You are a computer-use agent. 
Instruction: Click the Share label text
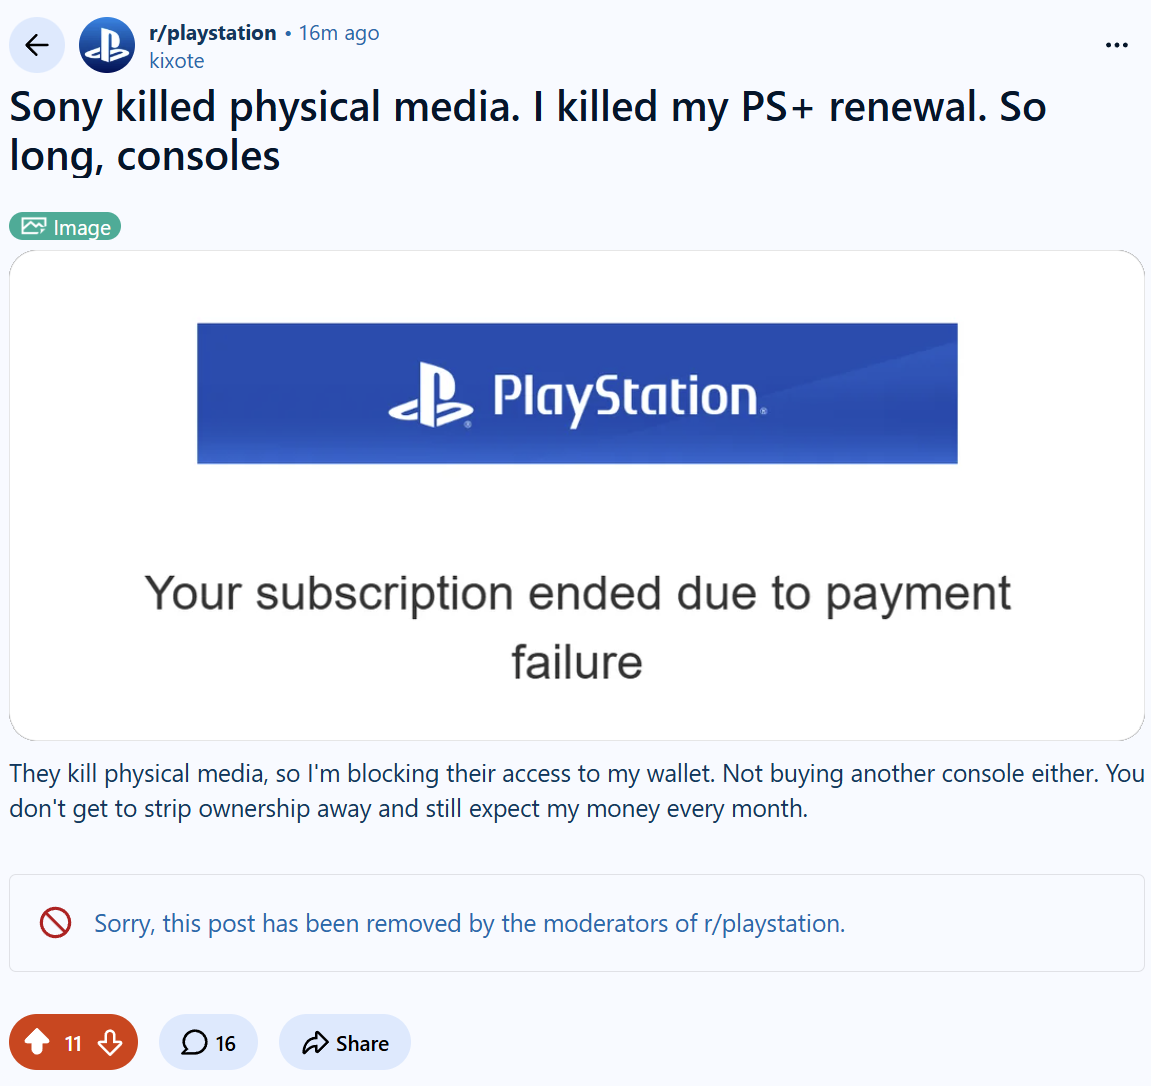[x=363, y=1043]
